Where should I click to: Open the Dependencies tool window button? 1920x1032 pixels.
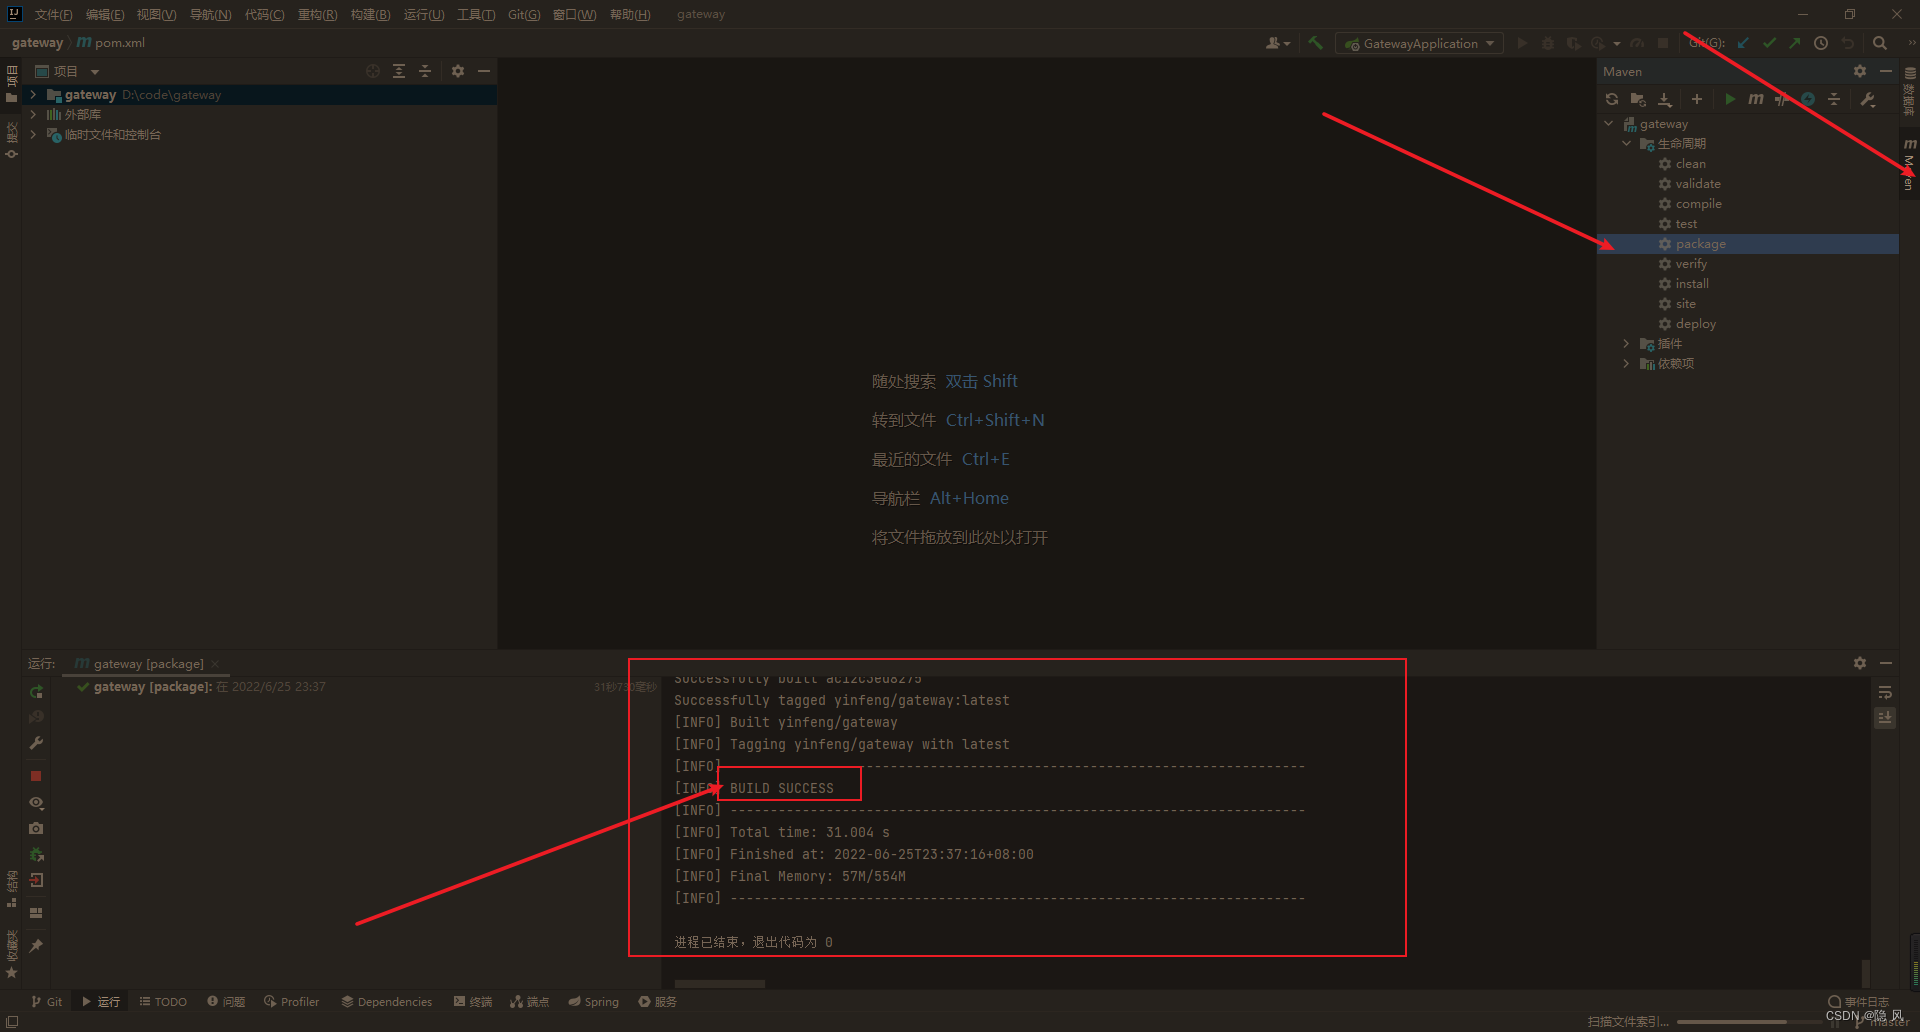tap(387, 1002)
